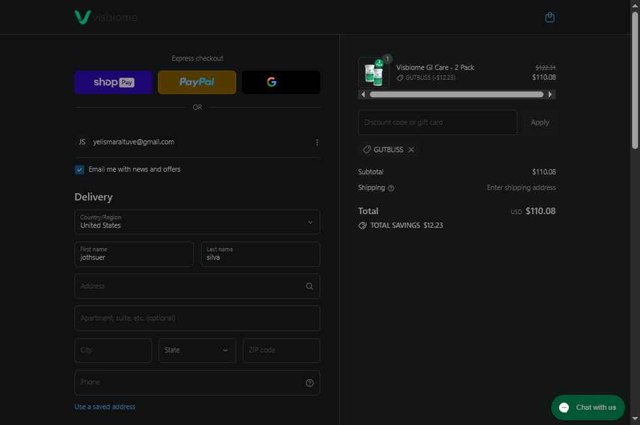Focus the City input field
This screenshot has height=425, width=640.
113,350
